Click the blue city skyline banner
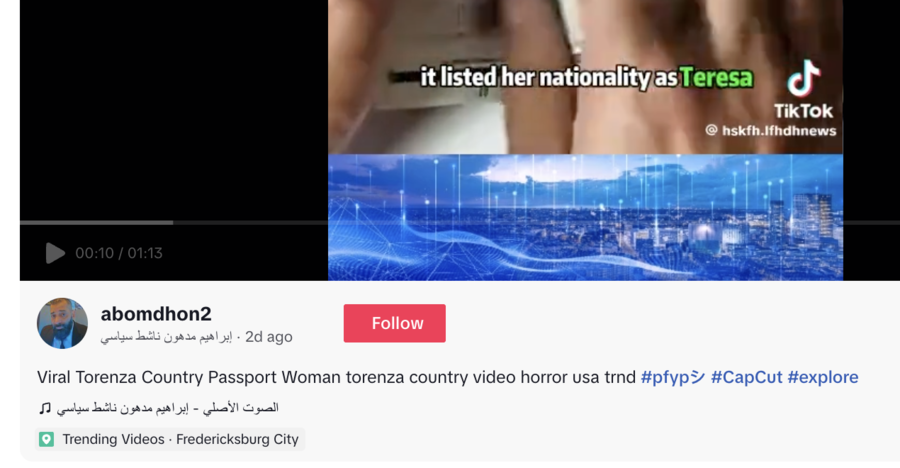 coord(585,217)
